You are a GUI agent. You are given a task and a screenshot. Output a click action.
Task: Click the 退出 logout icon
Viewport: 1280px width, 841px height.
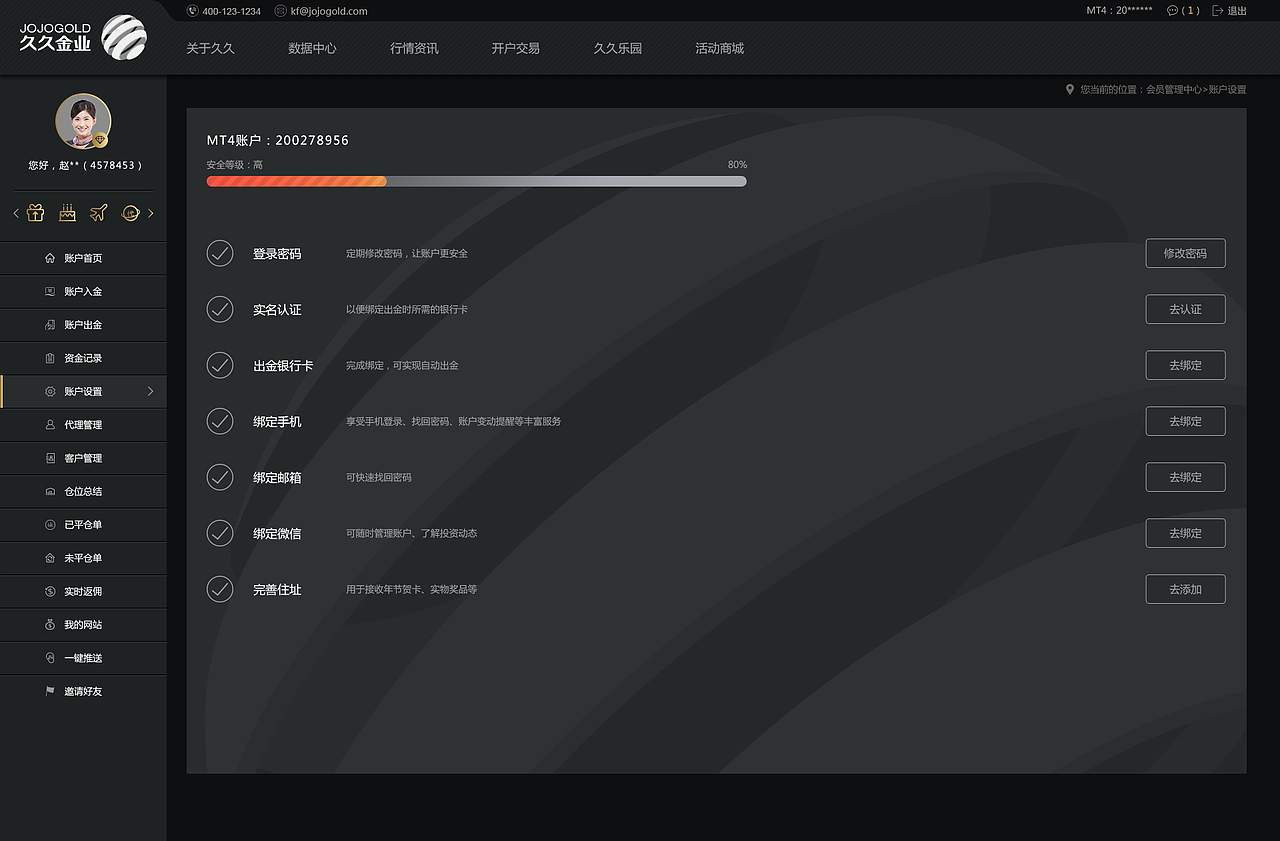[x=1217, y=11]
